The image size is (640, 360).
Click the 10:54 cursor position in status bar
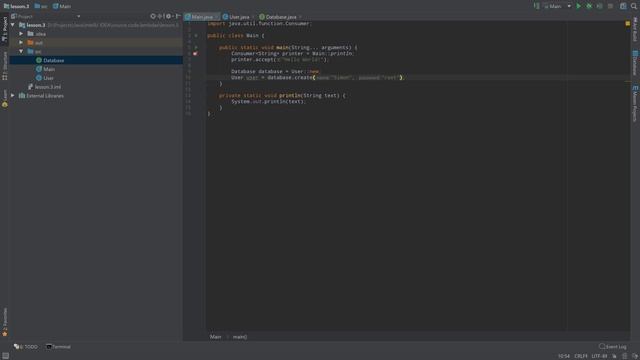(x=564, y=356)
